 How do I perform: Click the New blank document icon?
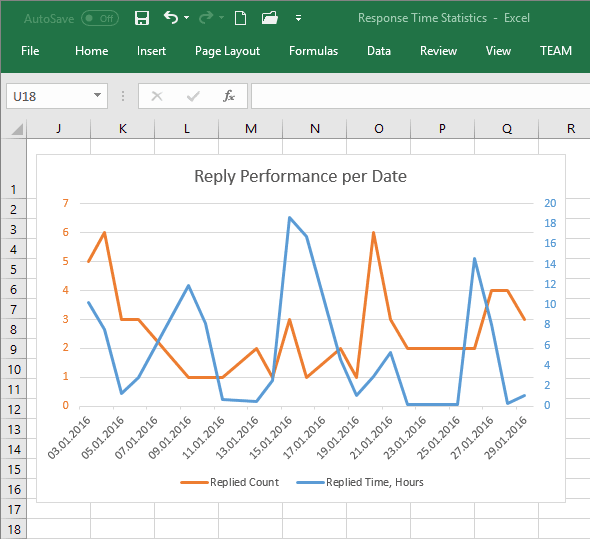point(240,18)
